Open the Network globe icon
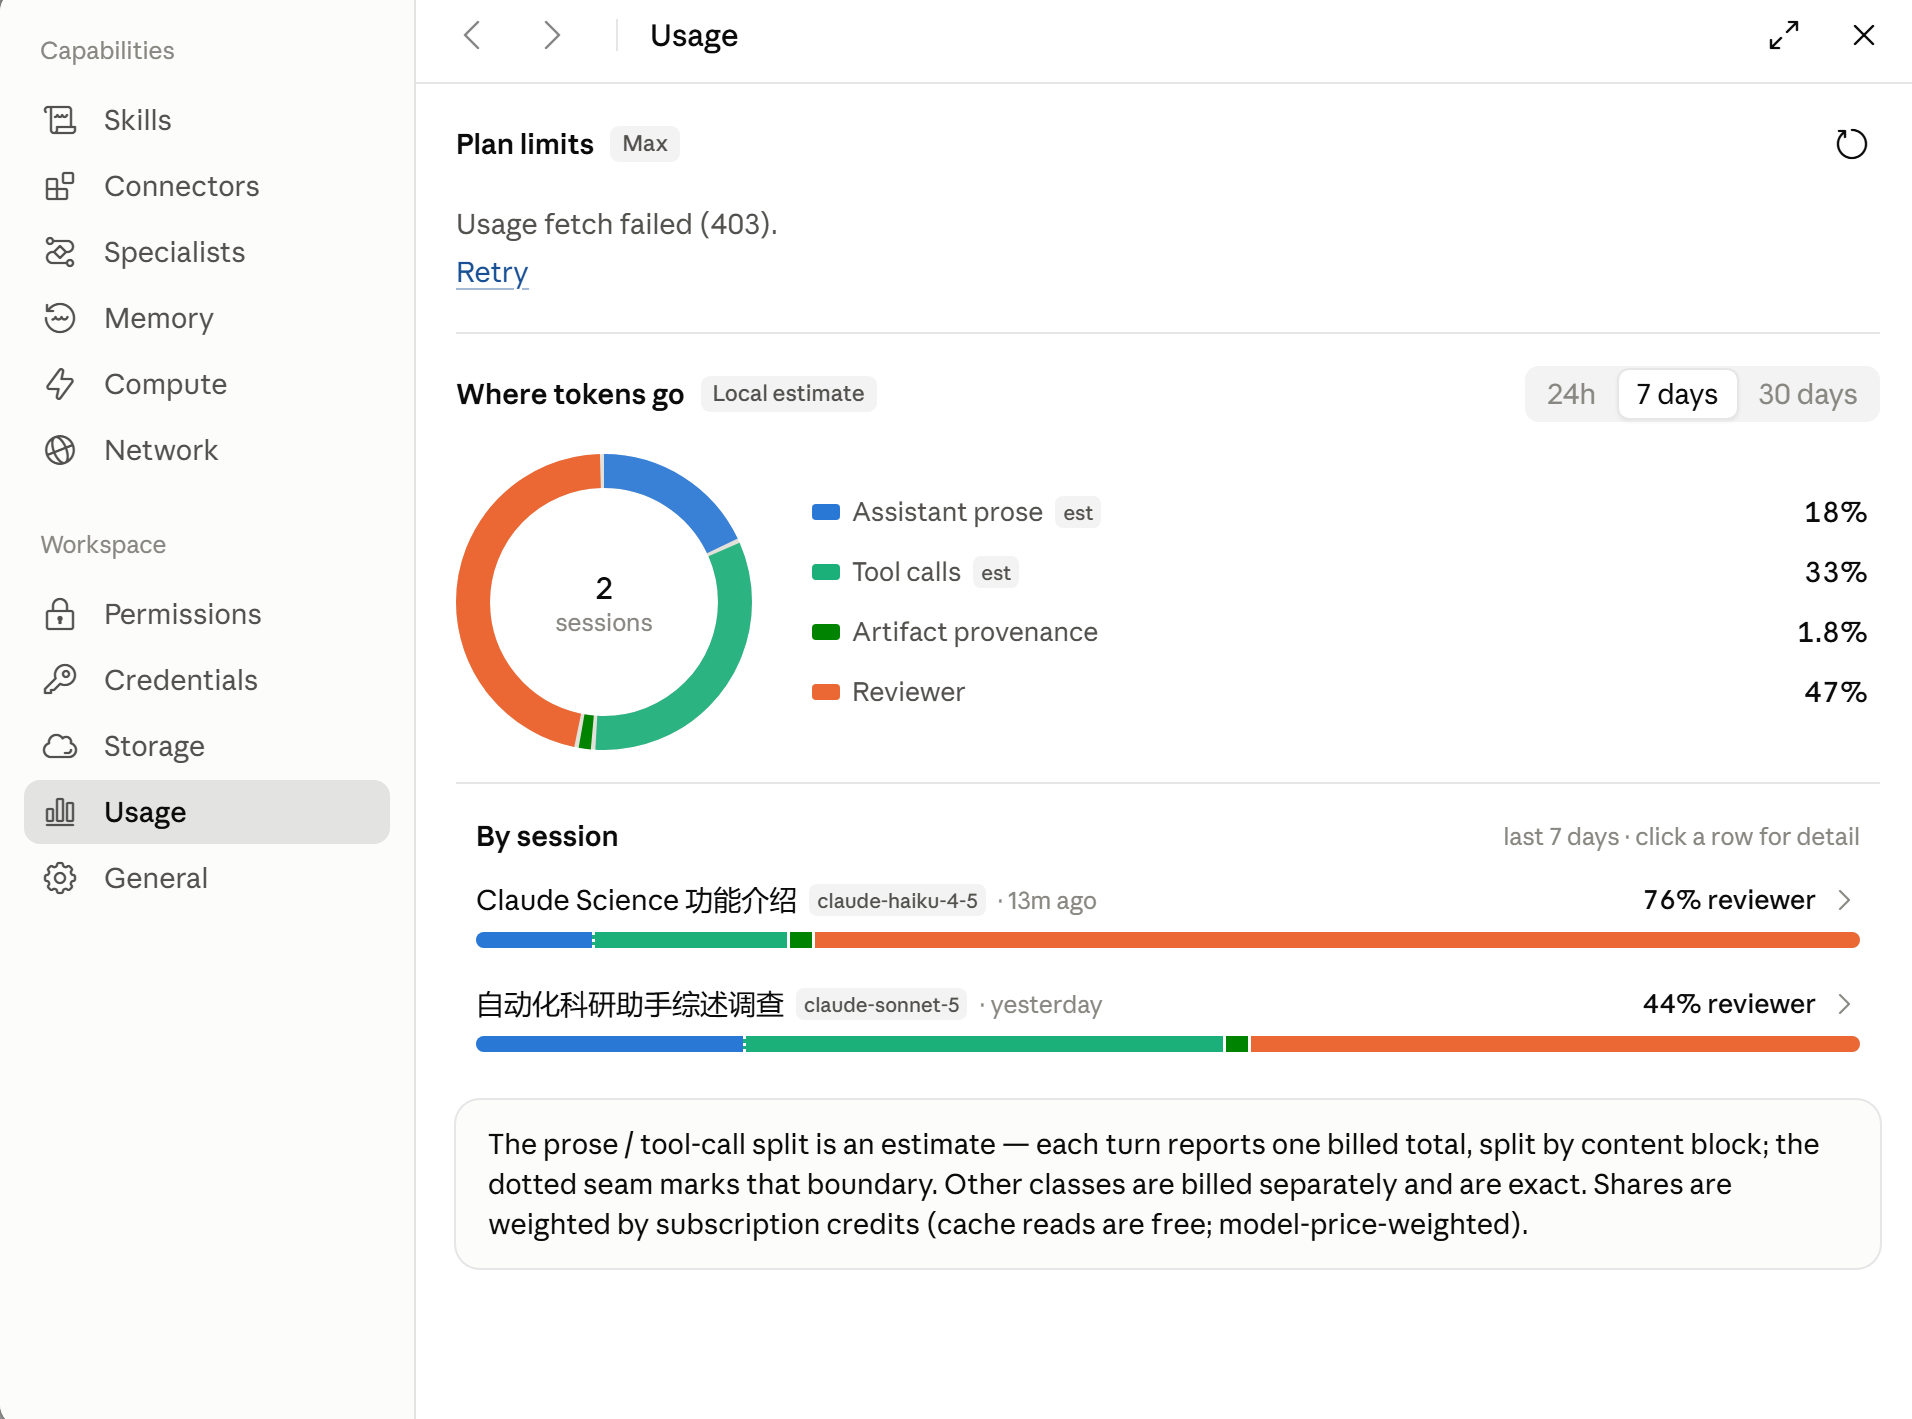Screen dimensions: 1912x1419 coord(60,450)
